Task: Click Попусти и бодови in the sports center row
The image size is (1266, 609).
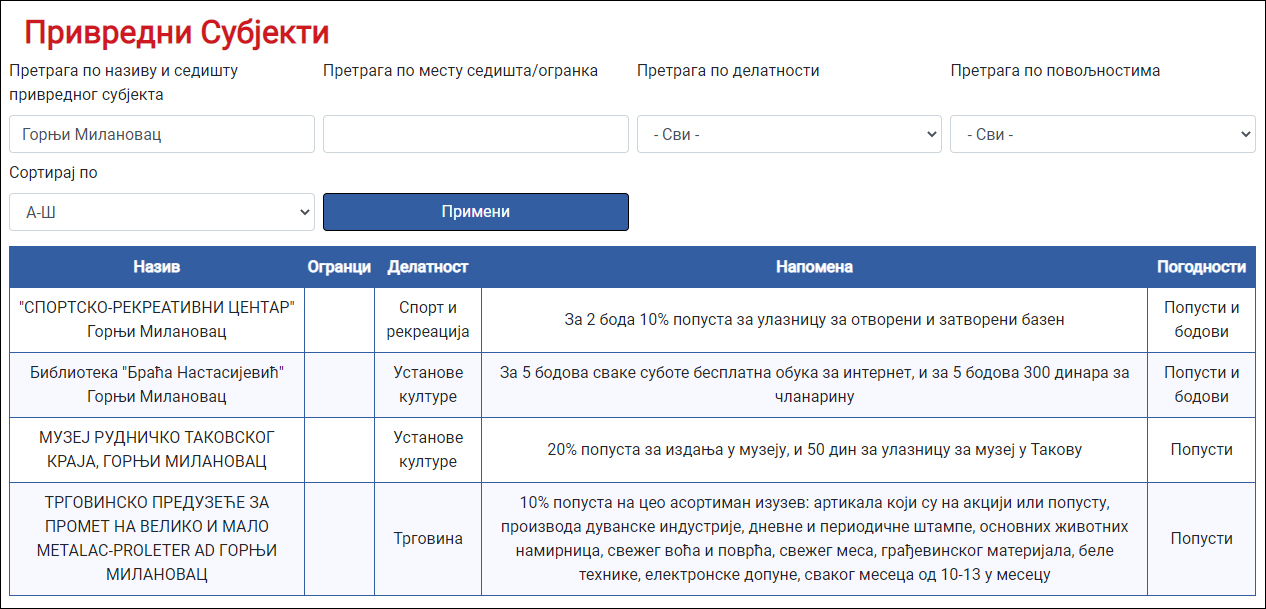Action: pyautogui.click(x=1202, y=320)
